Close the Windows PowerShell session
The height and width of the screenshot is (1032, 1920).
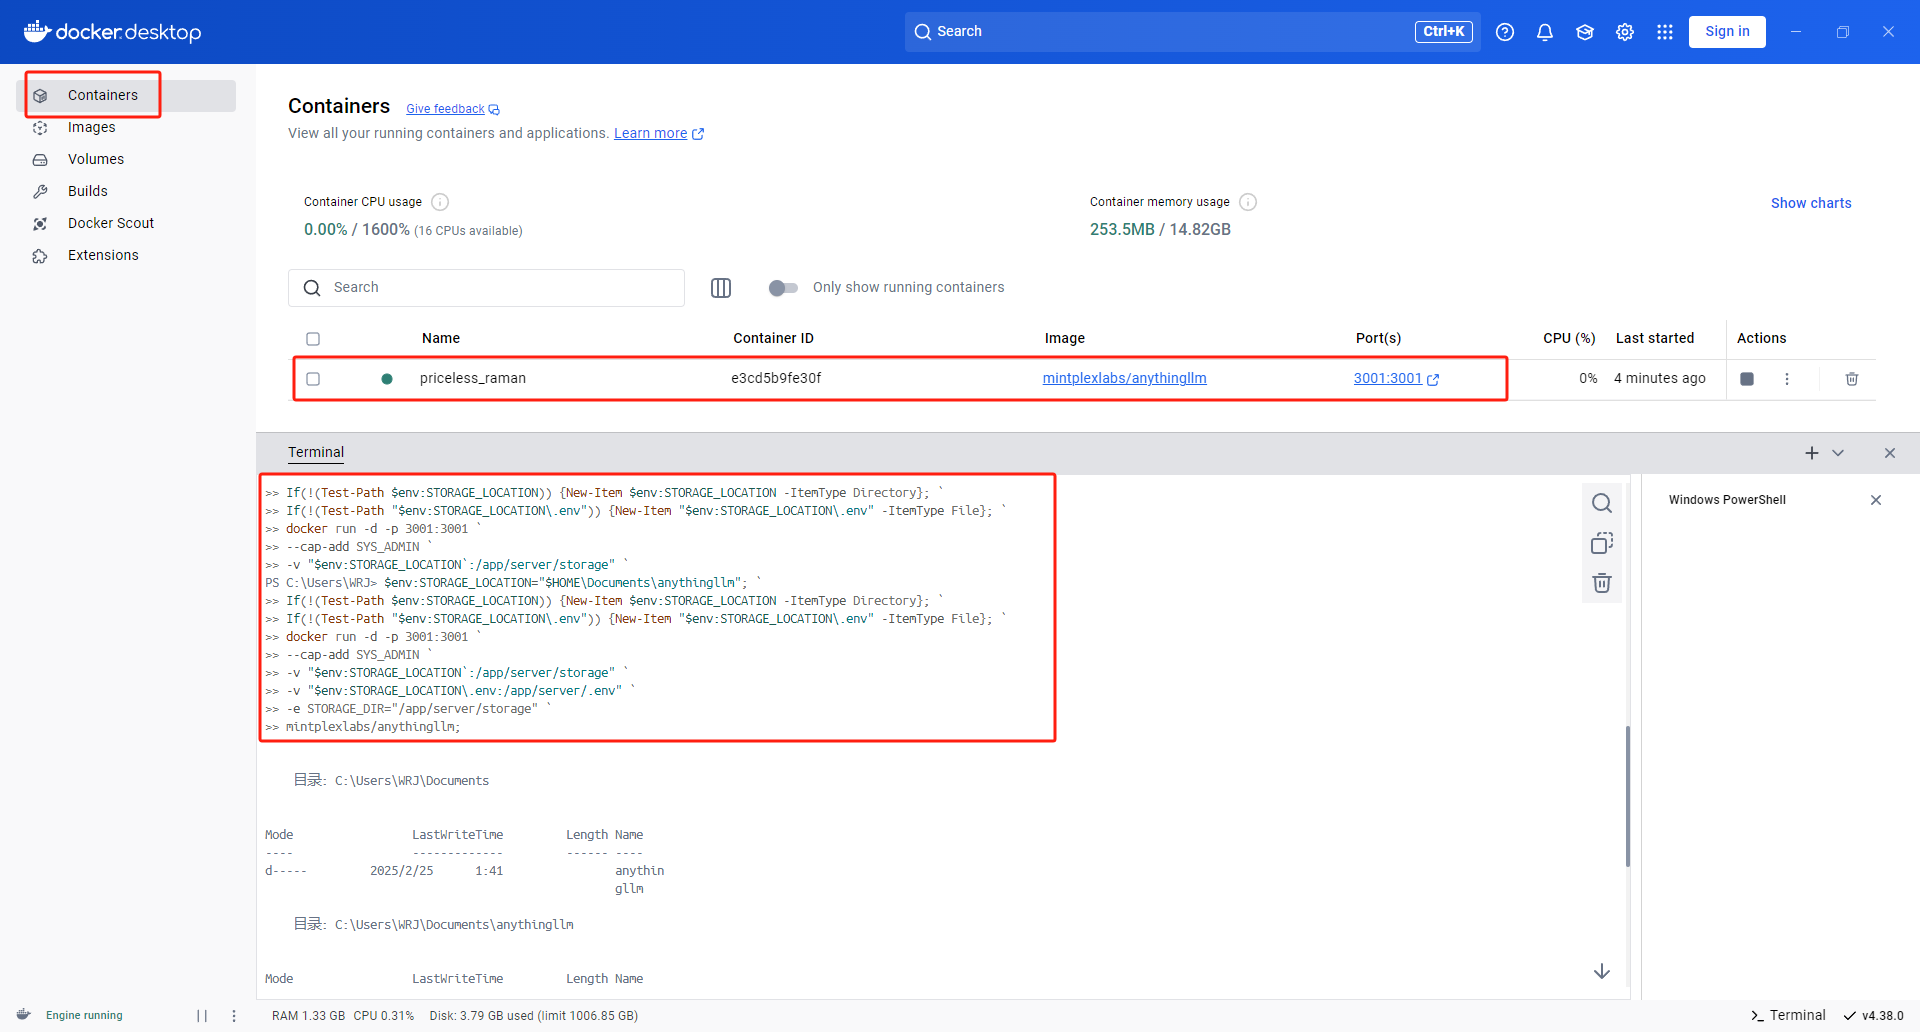[x=1876, y=500]
